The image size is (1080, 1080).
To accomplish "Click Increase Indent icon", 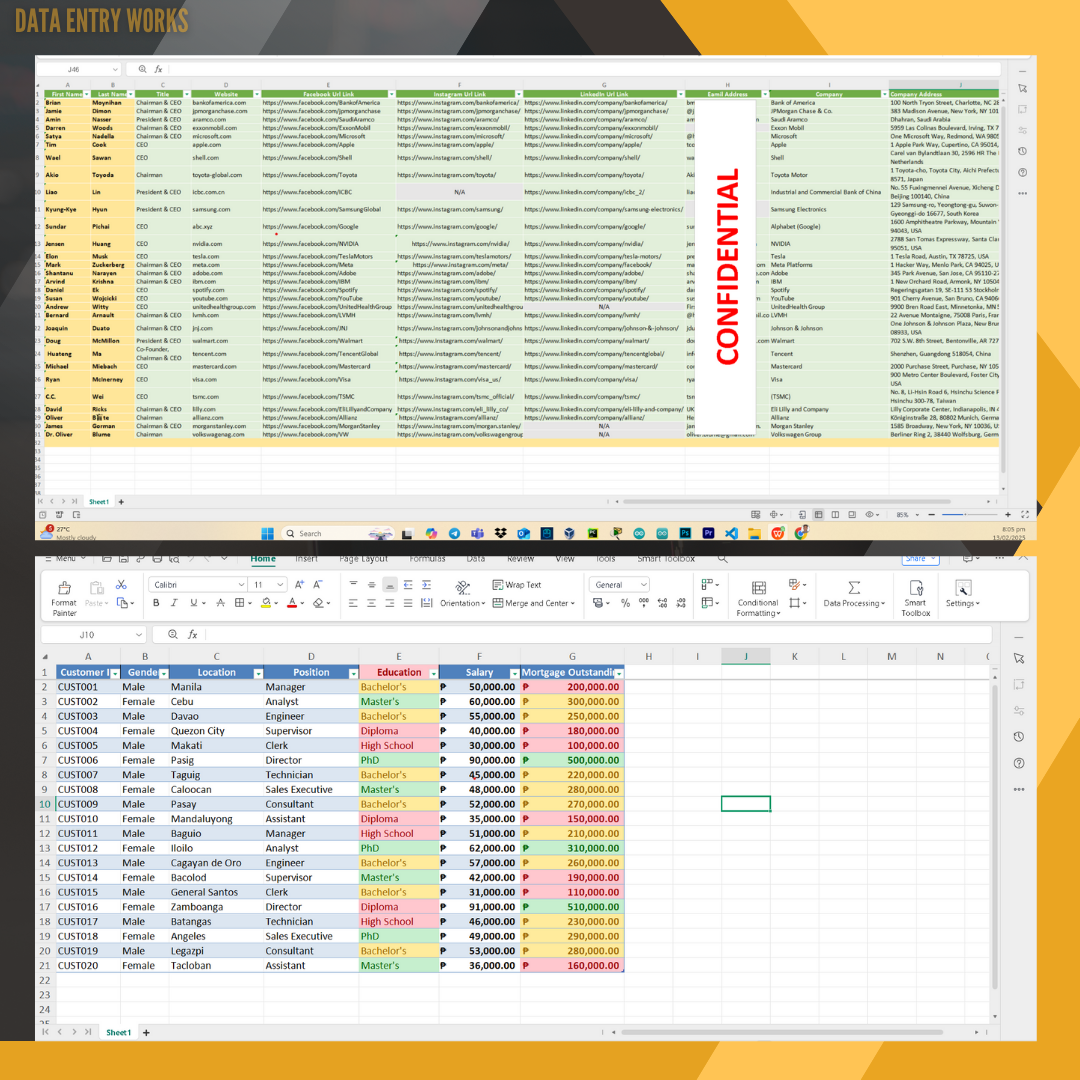I will coord(426,584).
